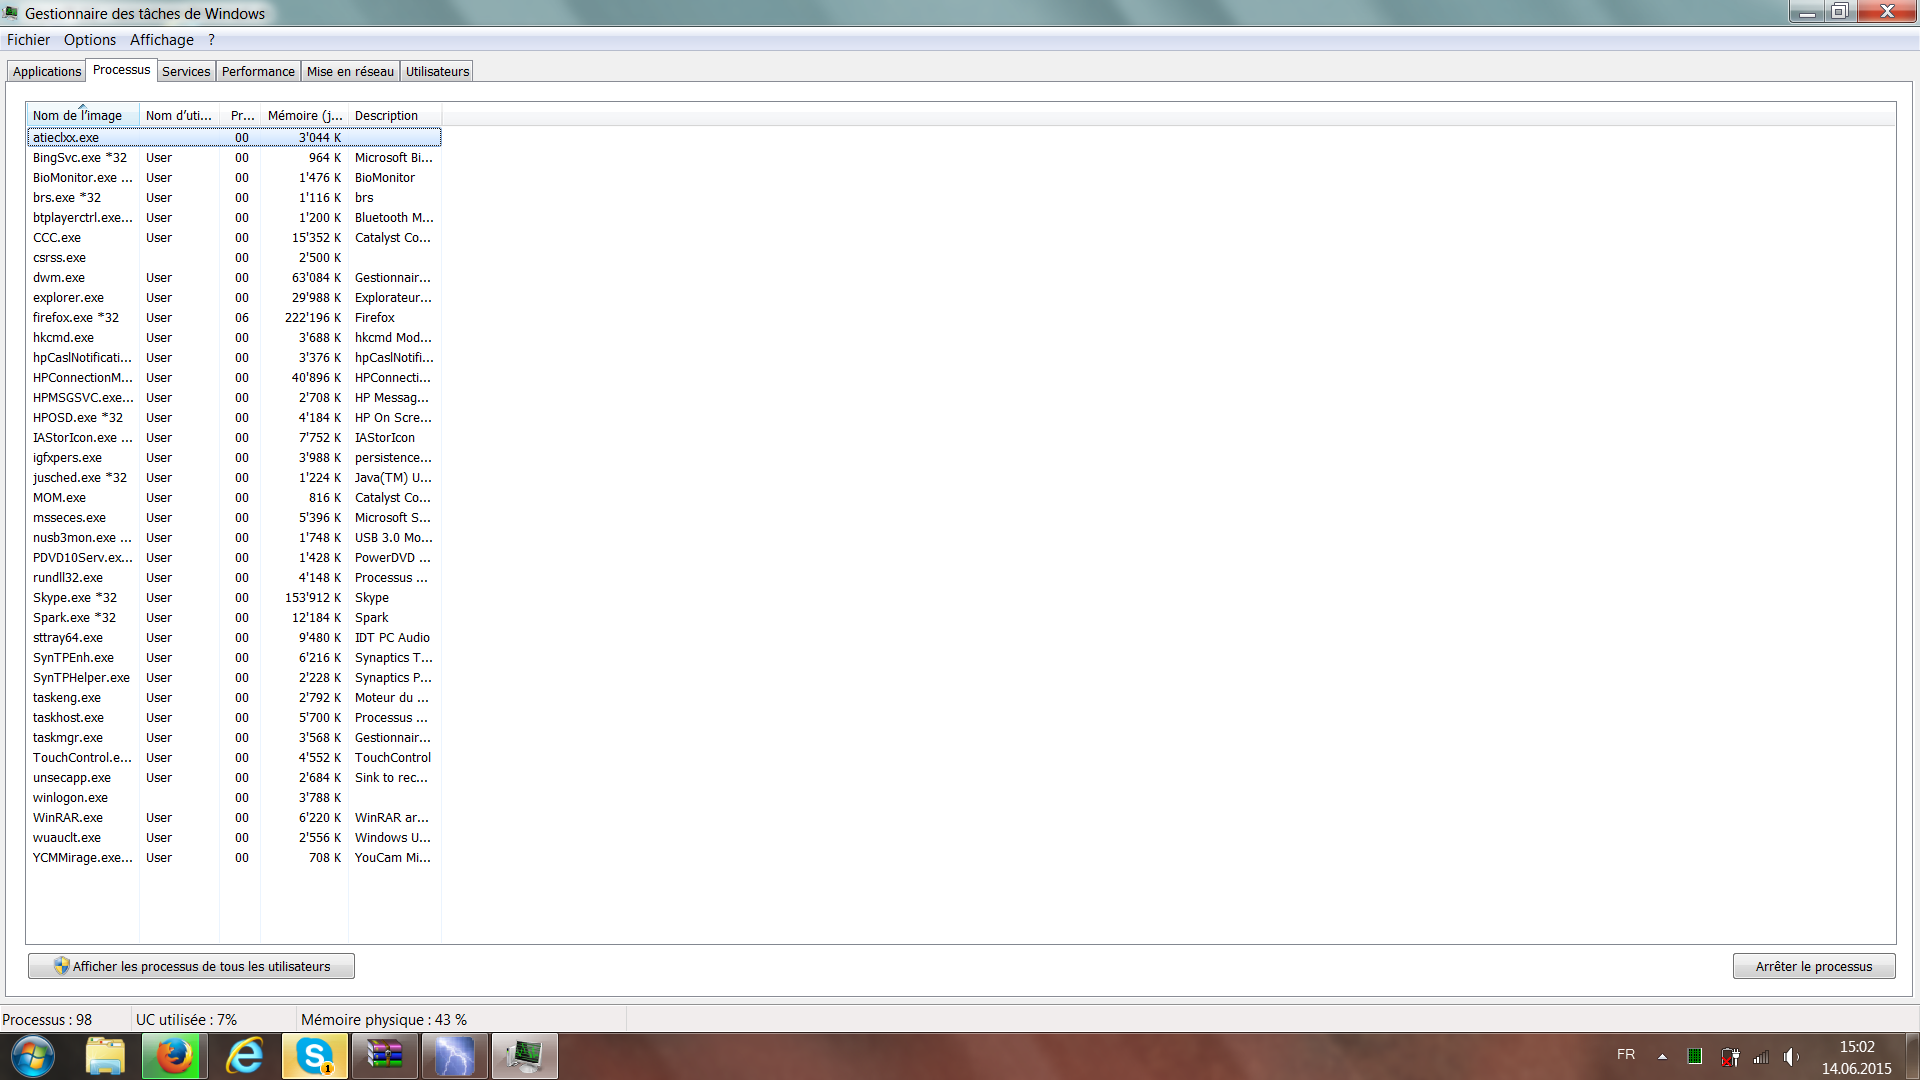The image size is (1920, 1080).
Task: Open Windows Explorer folder taskbar icon
Action: click(105, 1056)
